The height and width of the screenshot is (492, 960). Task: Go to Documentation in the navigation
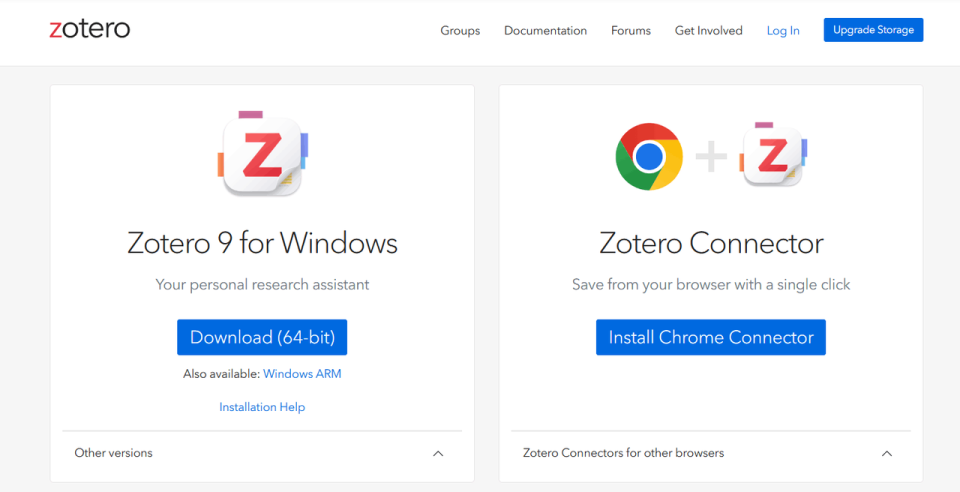(x=545, y=31)
